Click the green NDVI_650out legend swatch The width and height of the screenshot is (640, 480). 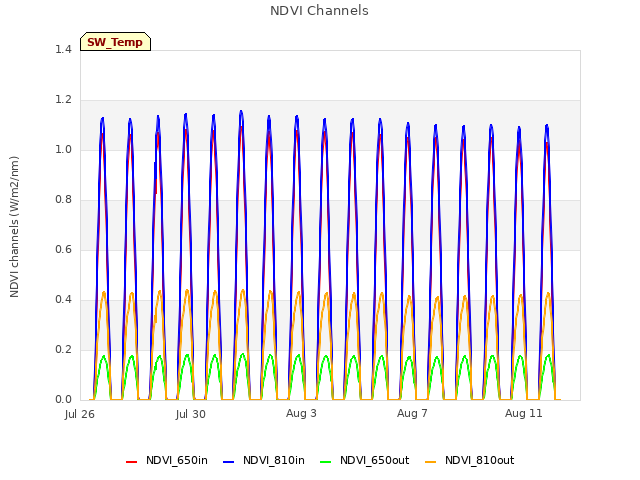tap(325, 462)
